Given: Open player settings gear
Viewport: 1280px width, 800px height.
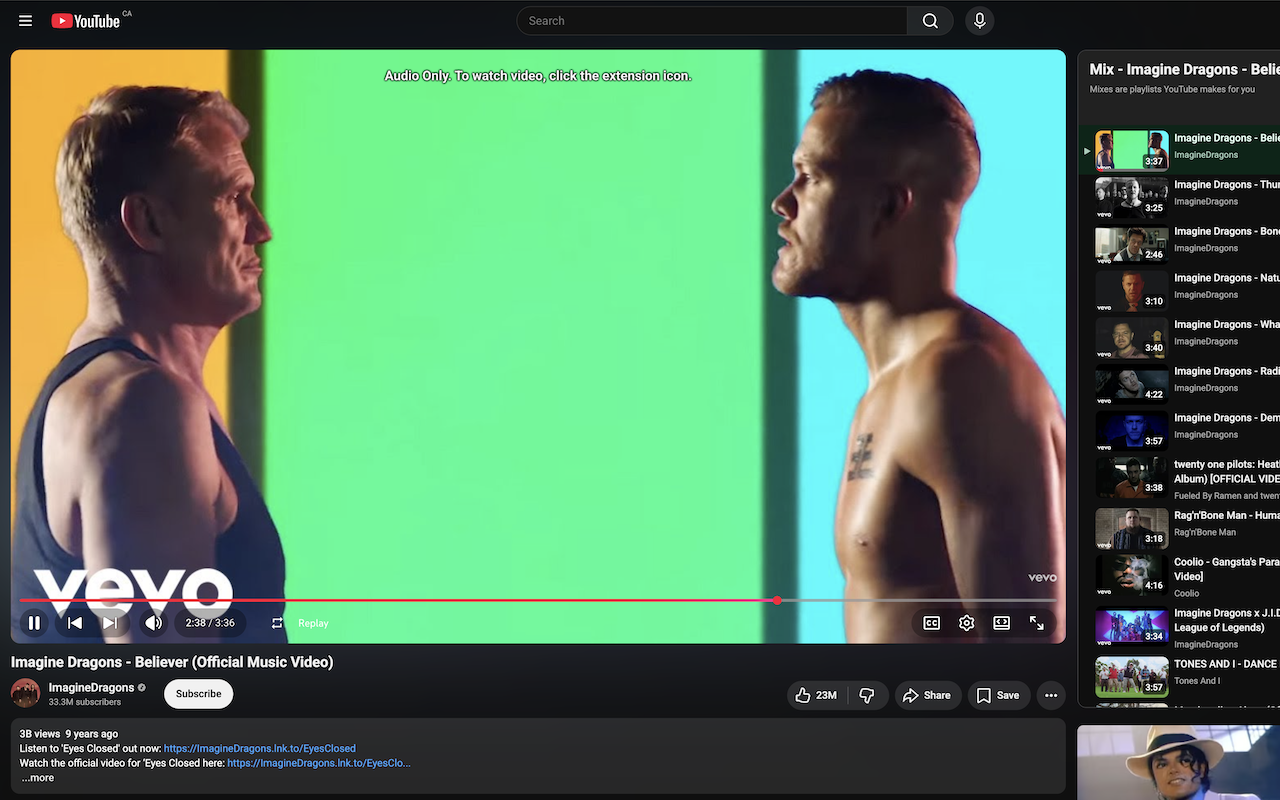Looking at the screenshot, I should click(x=967, y=623).
